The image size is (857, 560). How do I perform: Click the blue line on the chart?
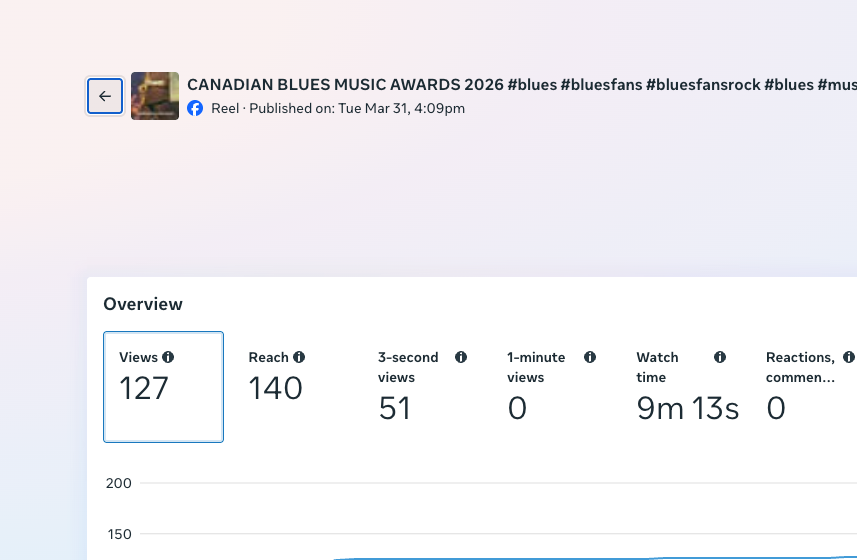(600, 558)
